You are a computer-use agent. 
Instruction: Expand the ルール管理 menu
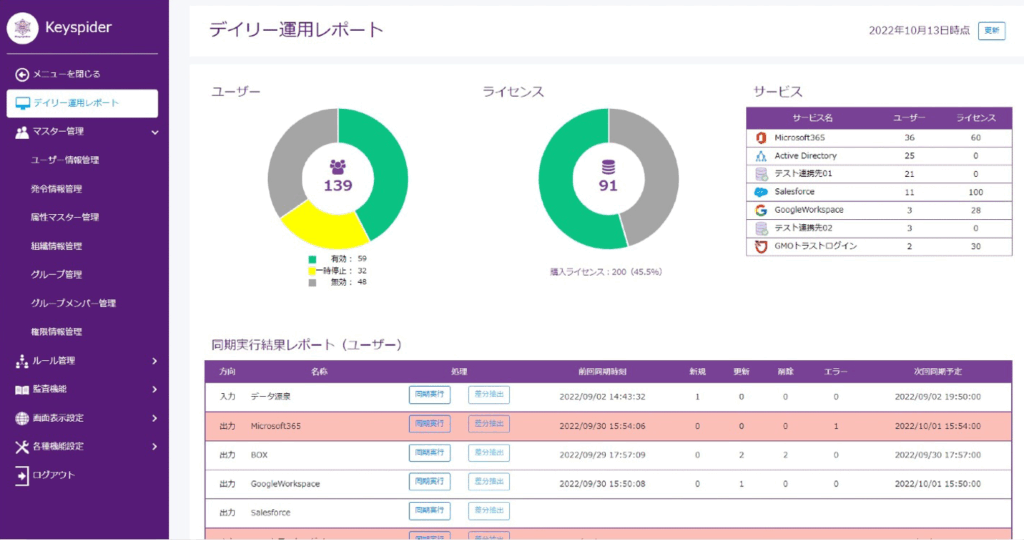click(x=154, y=361)
